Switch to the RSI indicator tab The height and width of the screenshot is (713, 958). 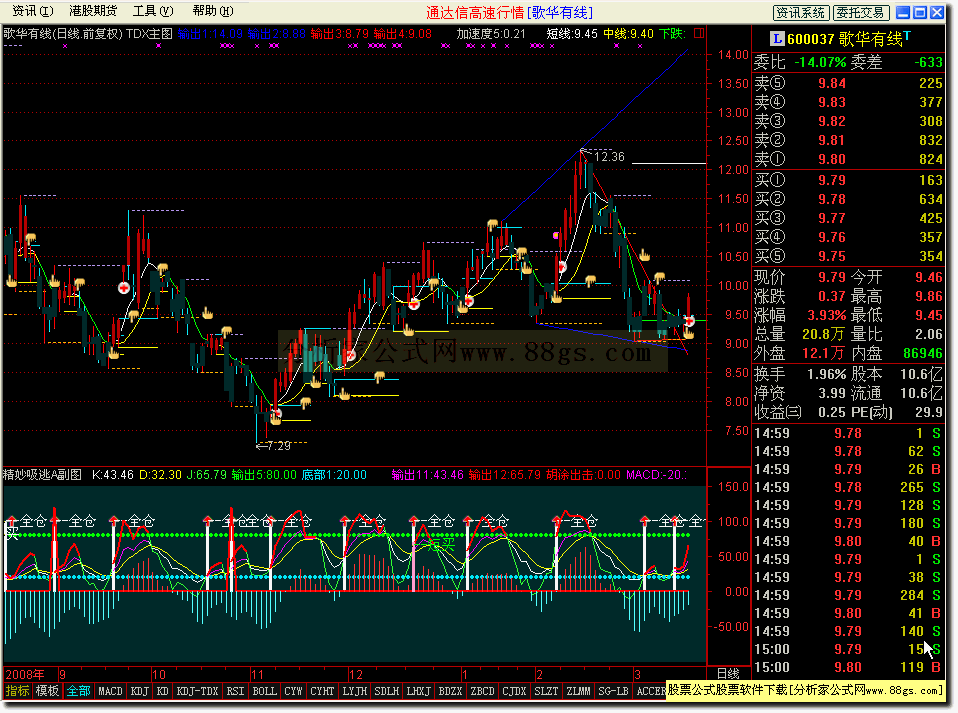pos(235,691)
